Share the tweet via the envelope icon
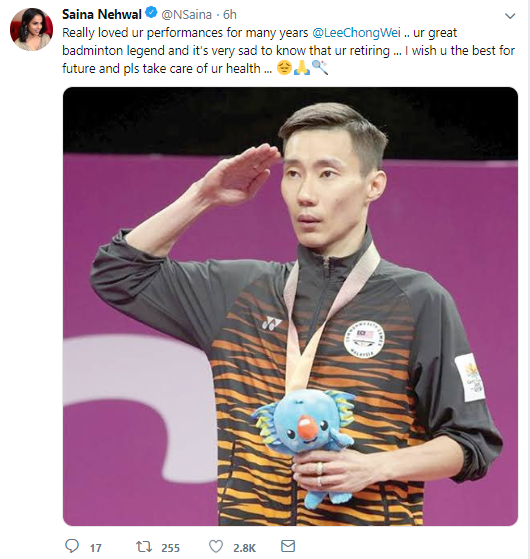This screenshot has height=559, width=530. (x=288, y=546)
